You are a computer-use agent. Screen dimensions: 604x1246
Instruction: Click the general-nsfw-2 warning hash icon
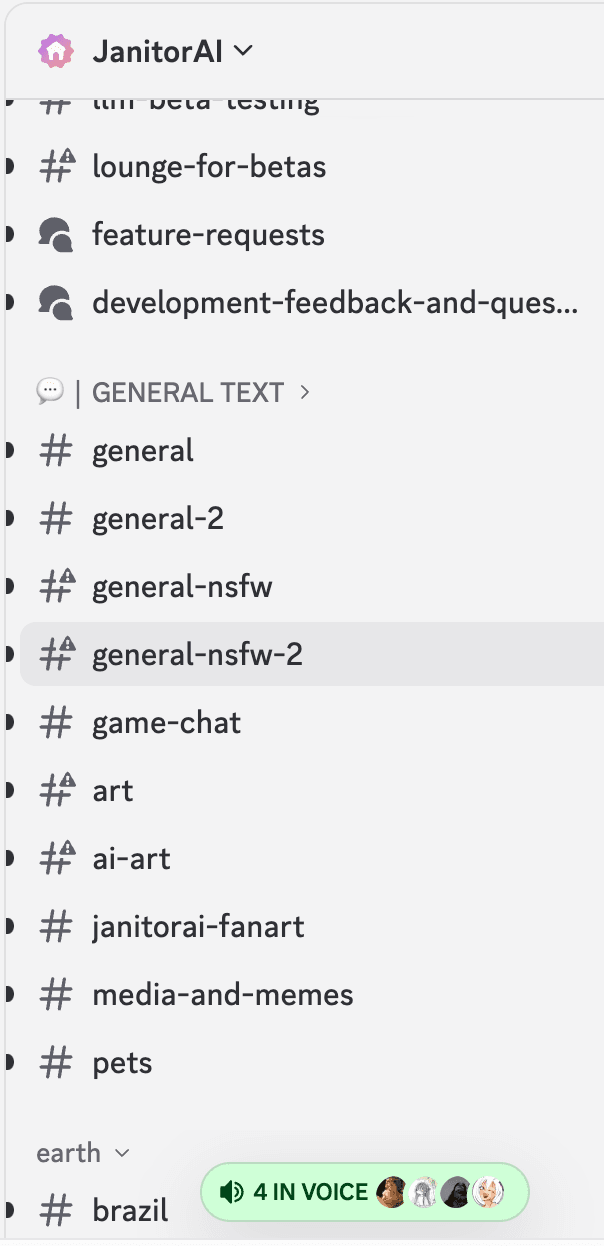point(57,654)
